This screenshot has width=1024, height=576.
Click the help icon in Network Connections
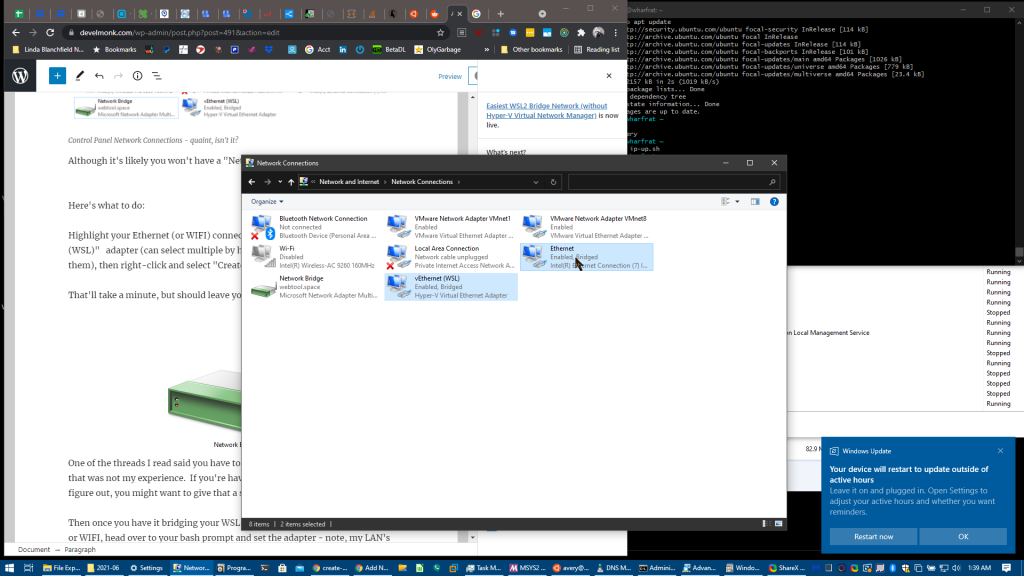tap(774, 201)
